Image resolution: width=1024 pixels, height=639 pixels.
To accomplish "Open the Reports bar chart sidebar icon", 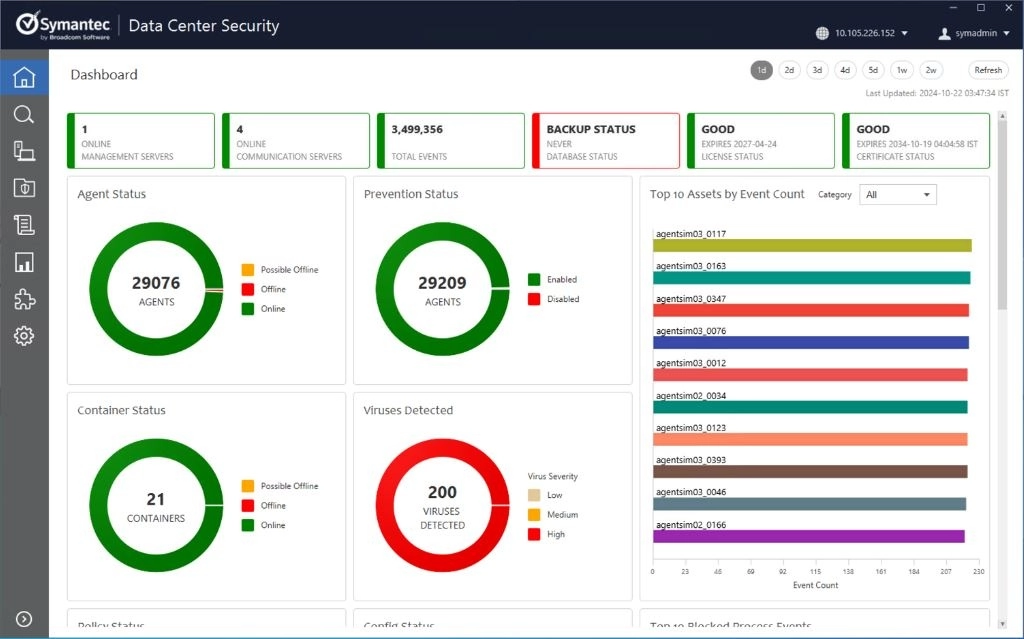I will (24, 262).
